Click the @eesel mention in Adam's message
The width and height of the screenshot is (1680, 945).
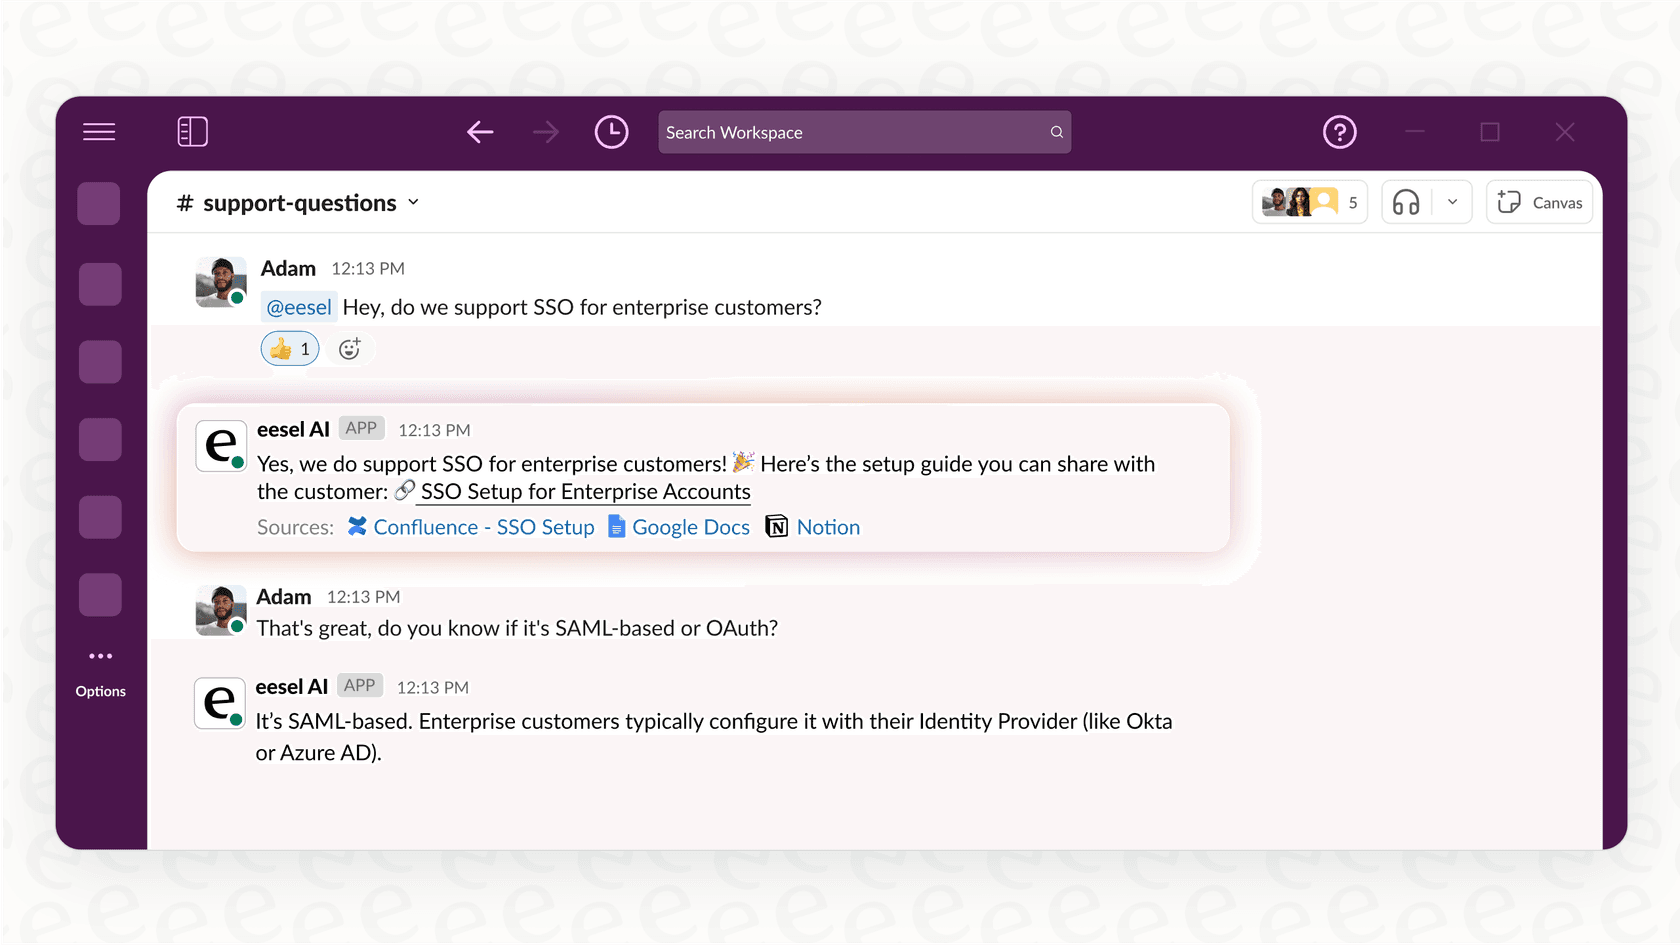click(298, 307)
